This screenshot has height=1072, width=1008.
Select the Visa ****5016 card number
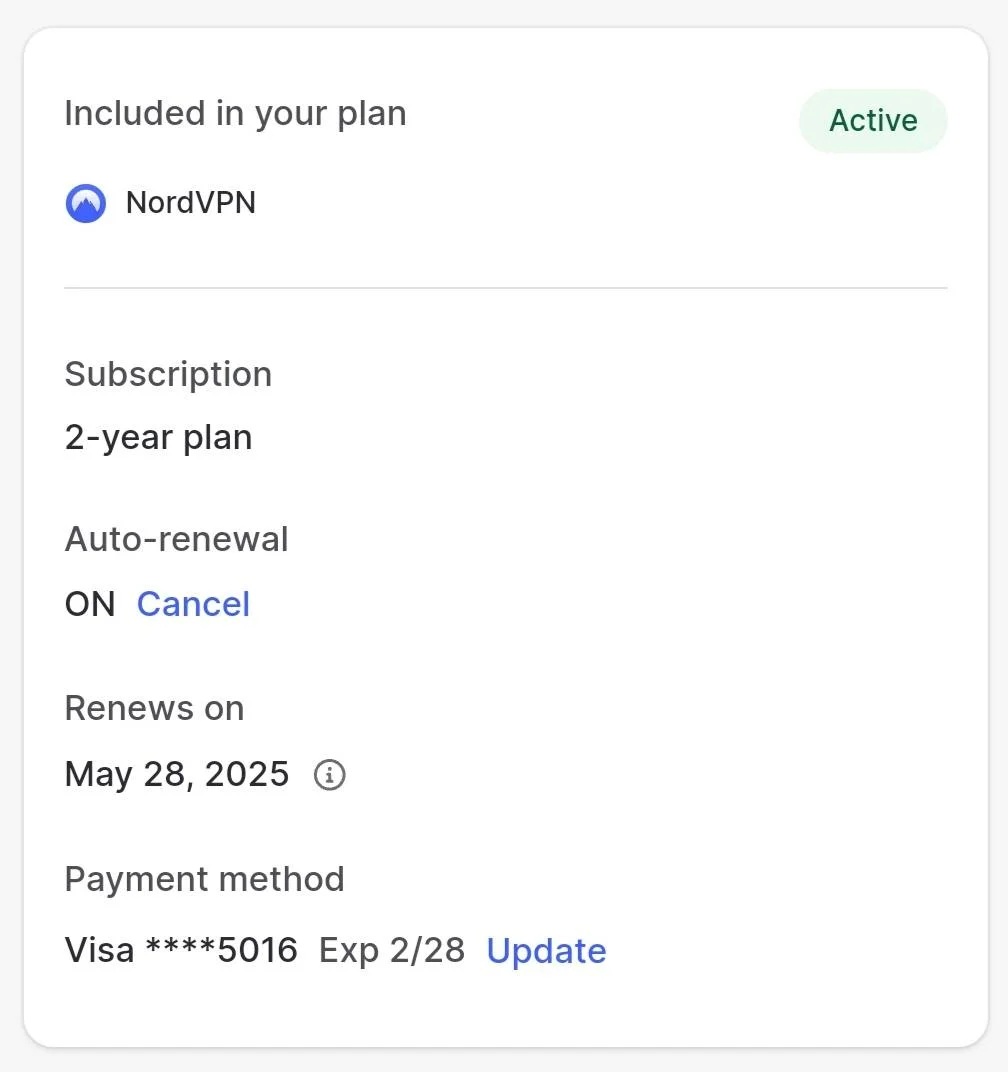(x=181, y=950)
